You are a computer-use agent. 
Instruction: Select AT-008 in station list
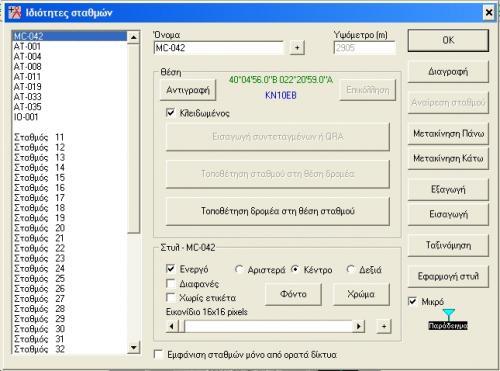(70, 67)
